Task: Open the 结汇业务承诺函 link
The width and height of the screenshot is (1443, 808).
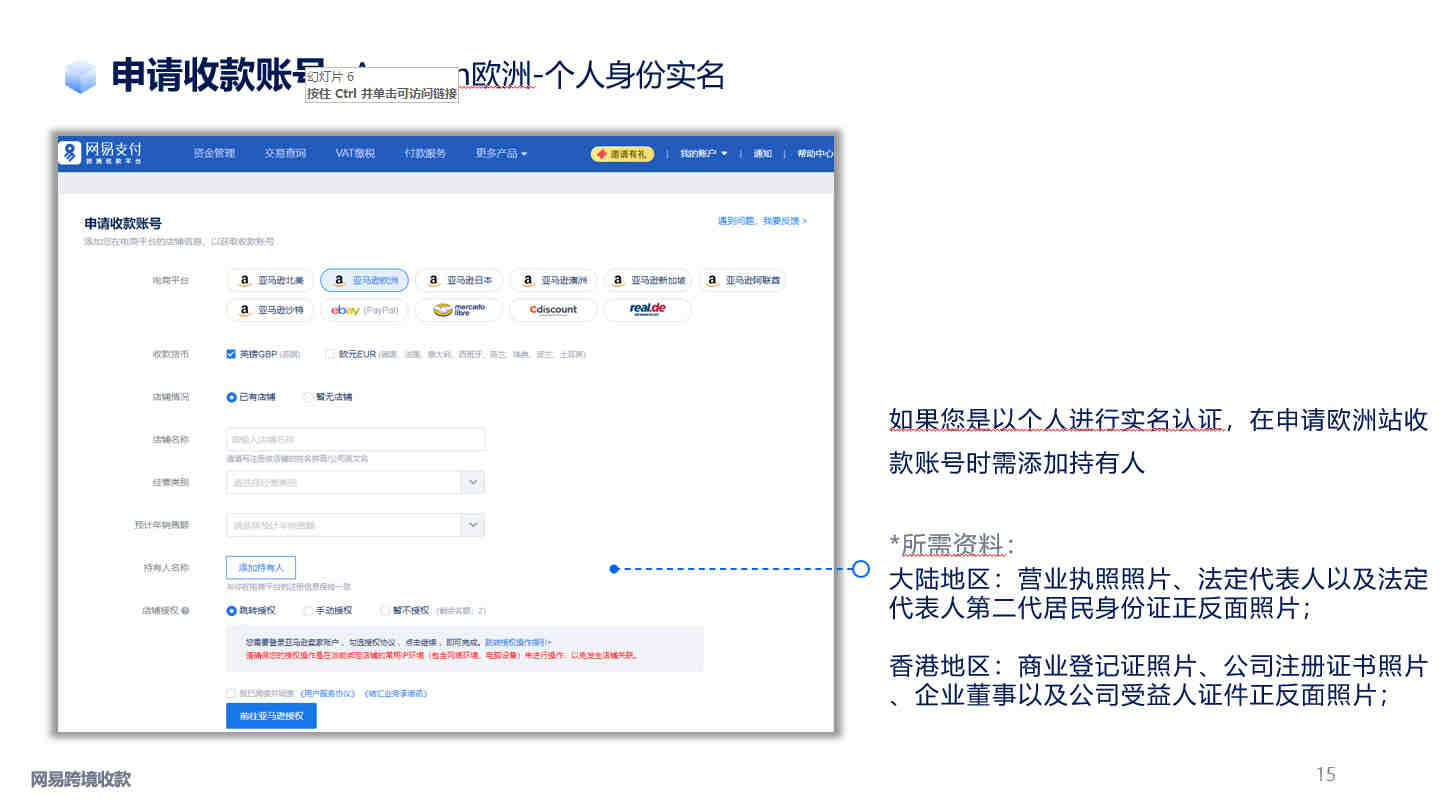Action: point(396,693)
